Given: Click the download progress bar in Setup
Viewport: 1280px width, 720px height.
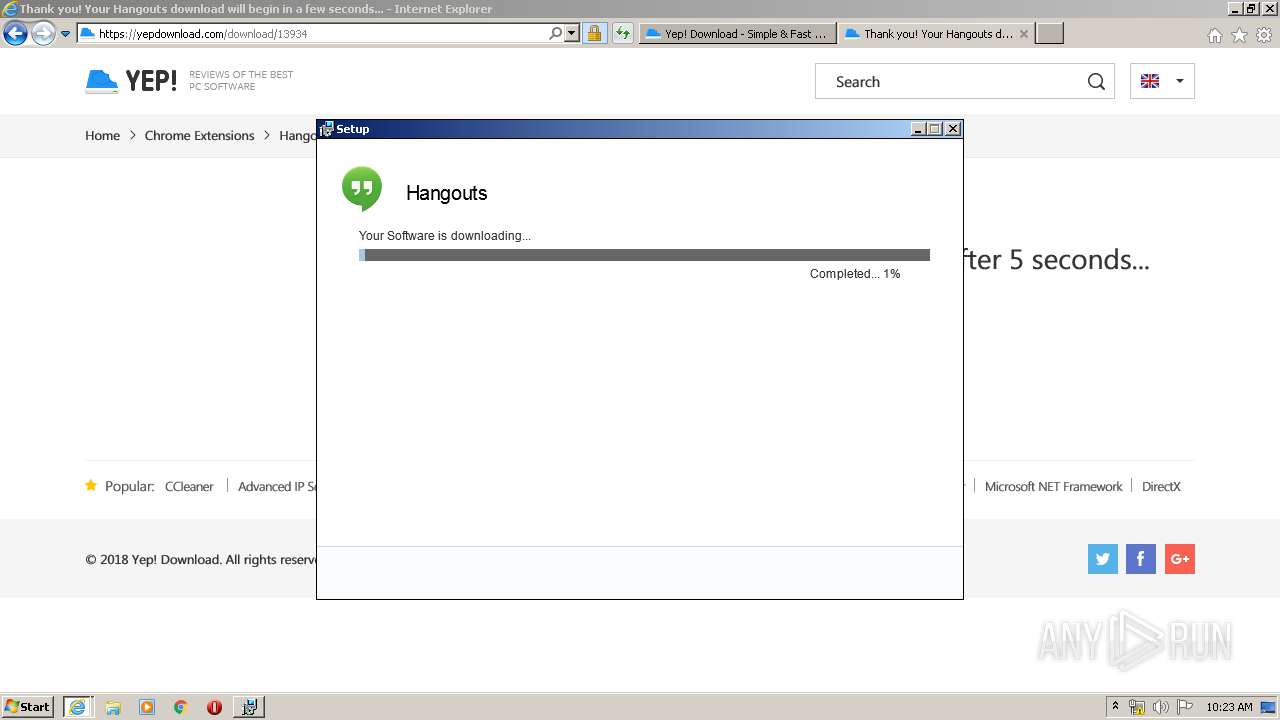Looking at the screenshot, I should click(644, 255).
